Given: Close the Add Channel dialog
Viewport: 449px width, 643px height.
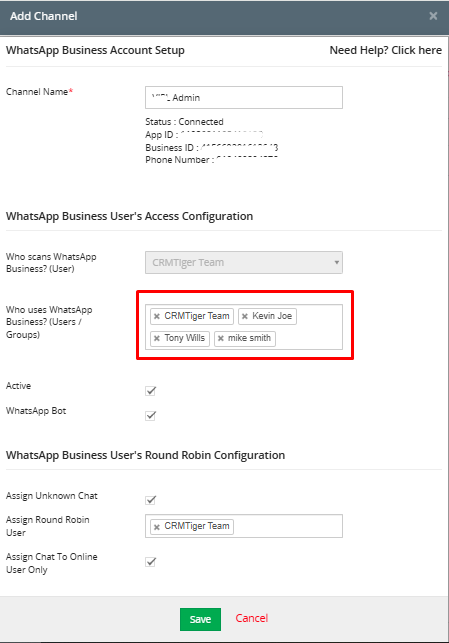Looking at the screenshot, I should pos(433,16).
